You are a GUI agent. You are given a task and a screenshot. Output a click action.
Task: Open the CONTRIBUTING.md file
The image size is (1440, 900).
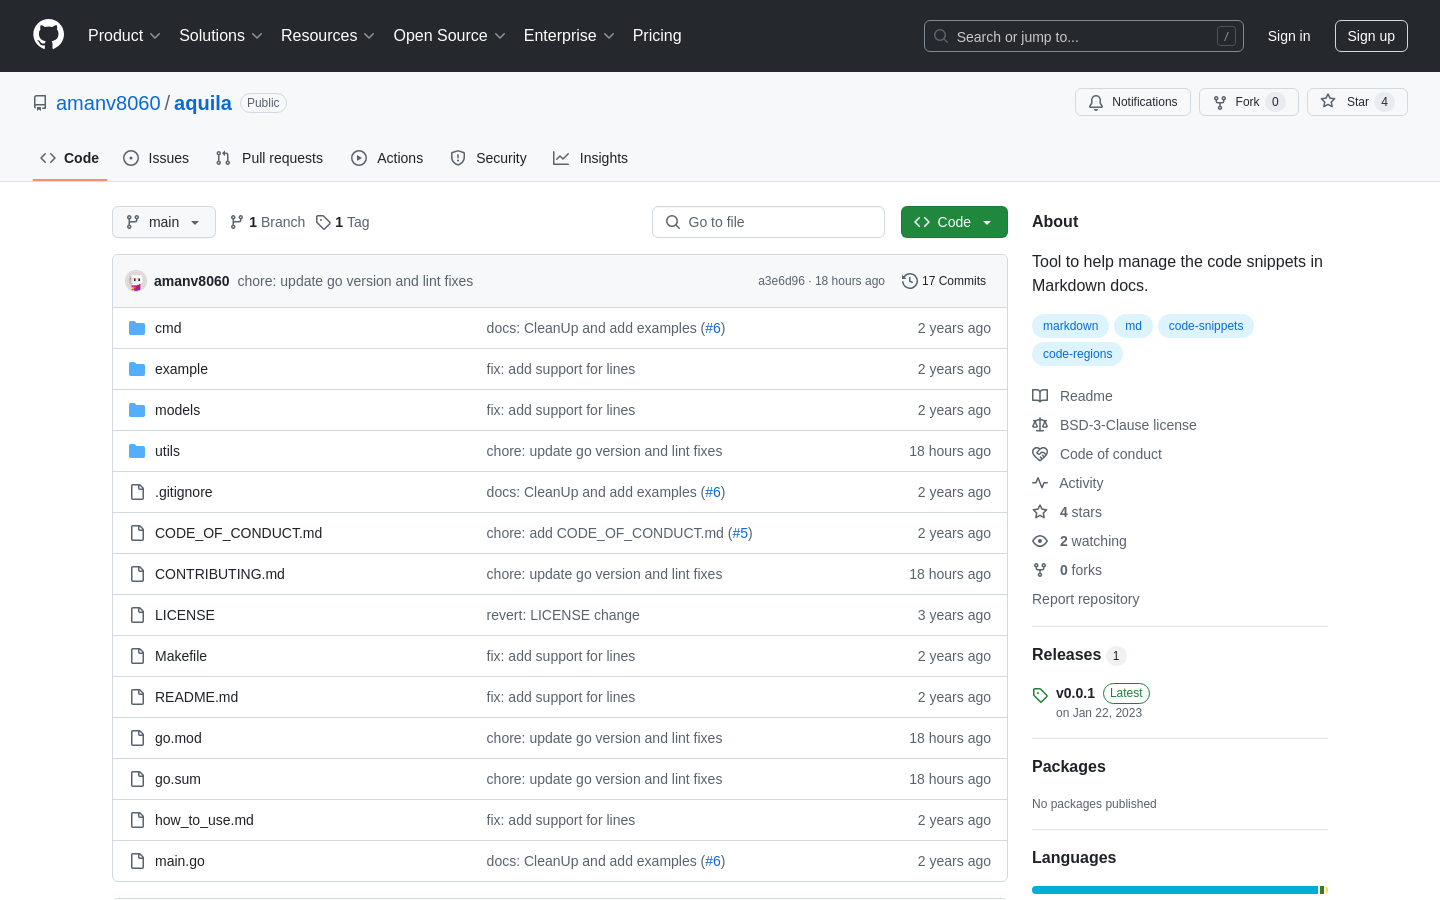[x=220, y=574]
